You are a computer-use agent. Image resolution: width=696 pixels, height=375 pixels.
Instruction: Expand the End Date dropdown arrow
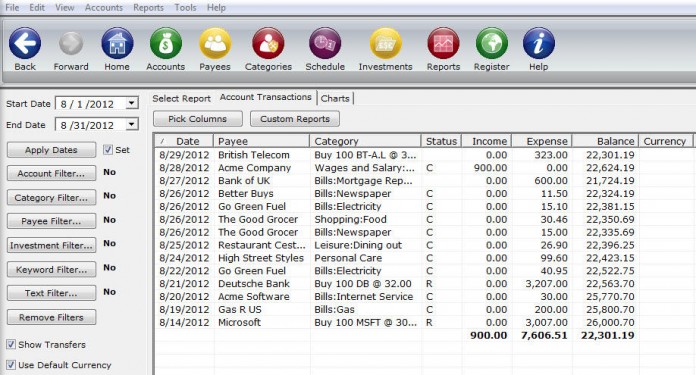click(131, 124)
